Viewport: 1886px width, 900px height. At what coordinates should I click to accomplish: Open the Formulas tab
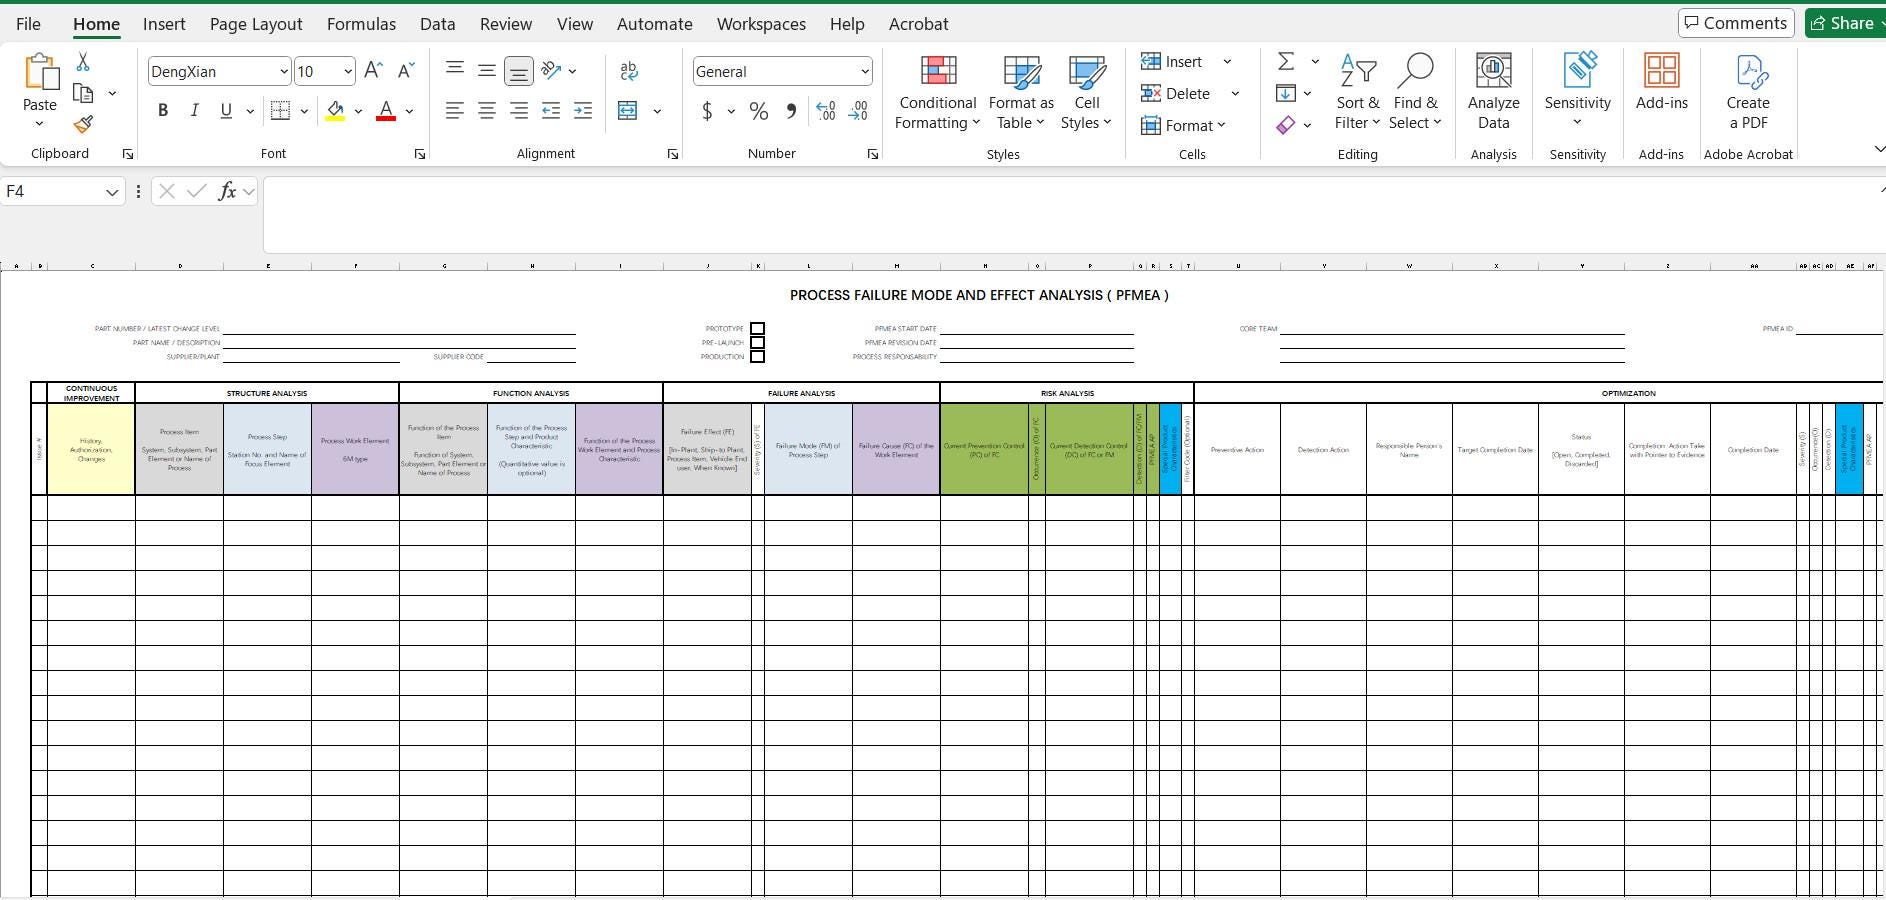(x=361, y=24)
